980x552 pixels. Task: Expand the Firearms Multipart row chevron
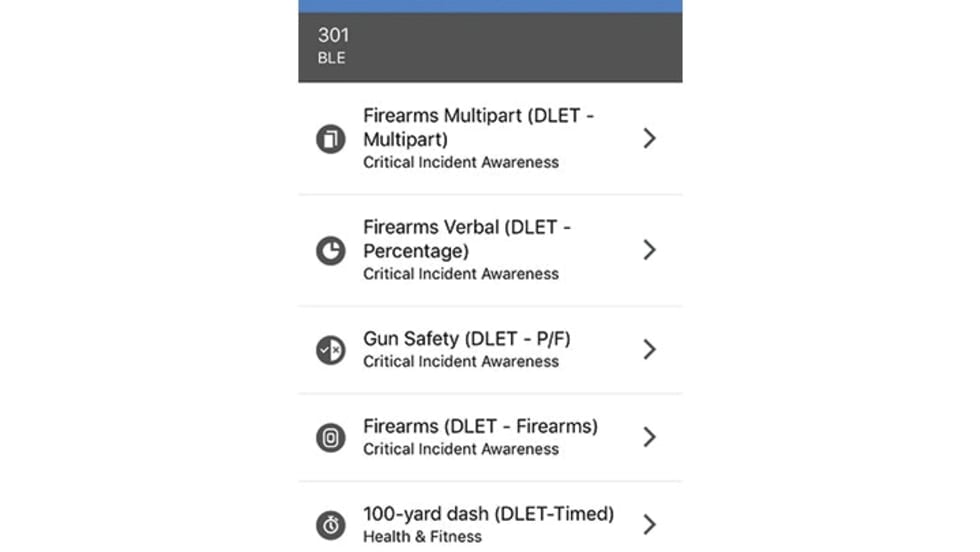[649, 138]
